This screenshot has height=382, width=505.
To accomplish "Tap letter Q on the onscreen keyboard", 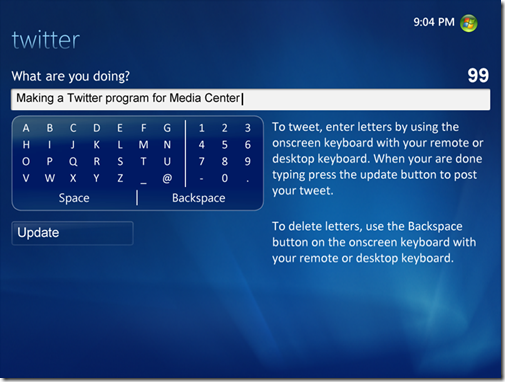I will (x=73, y=162).
